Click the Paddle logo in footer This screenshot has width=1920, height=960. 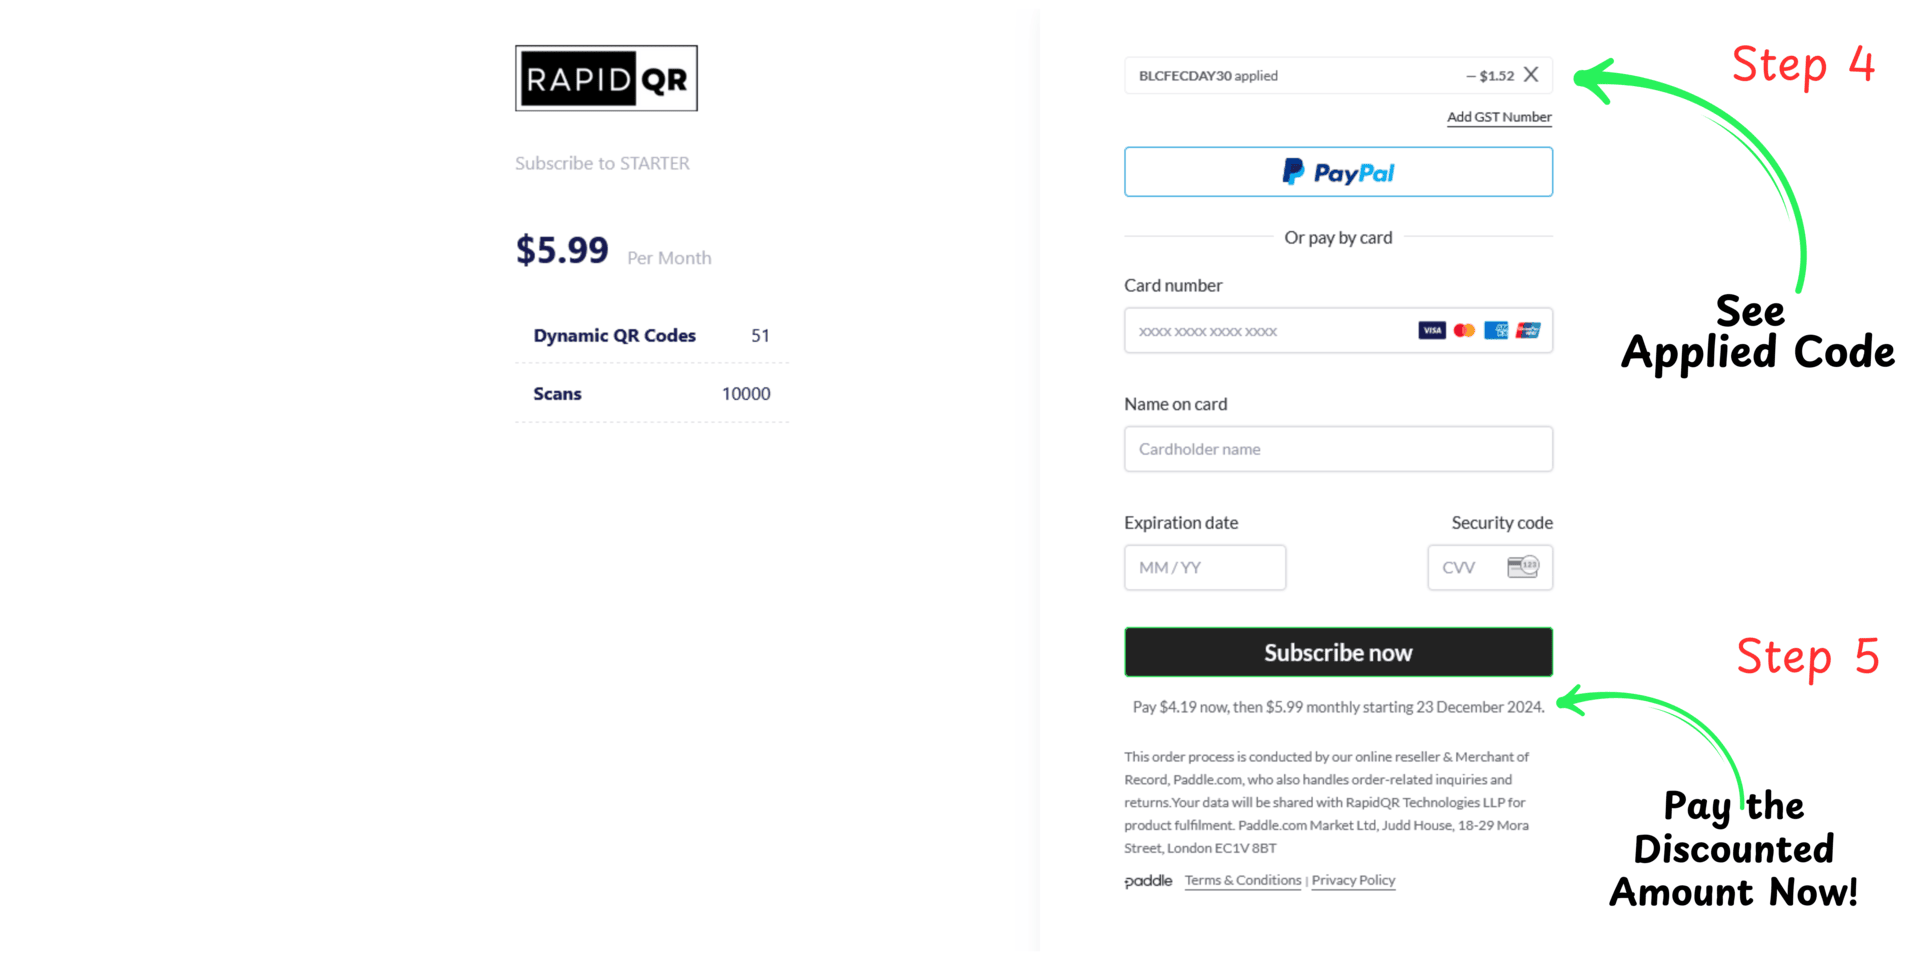pyautogui.click(x=1148, y=881)
